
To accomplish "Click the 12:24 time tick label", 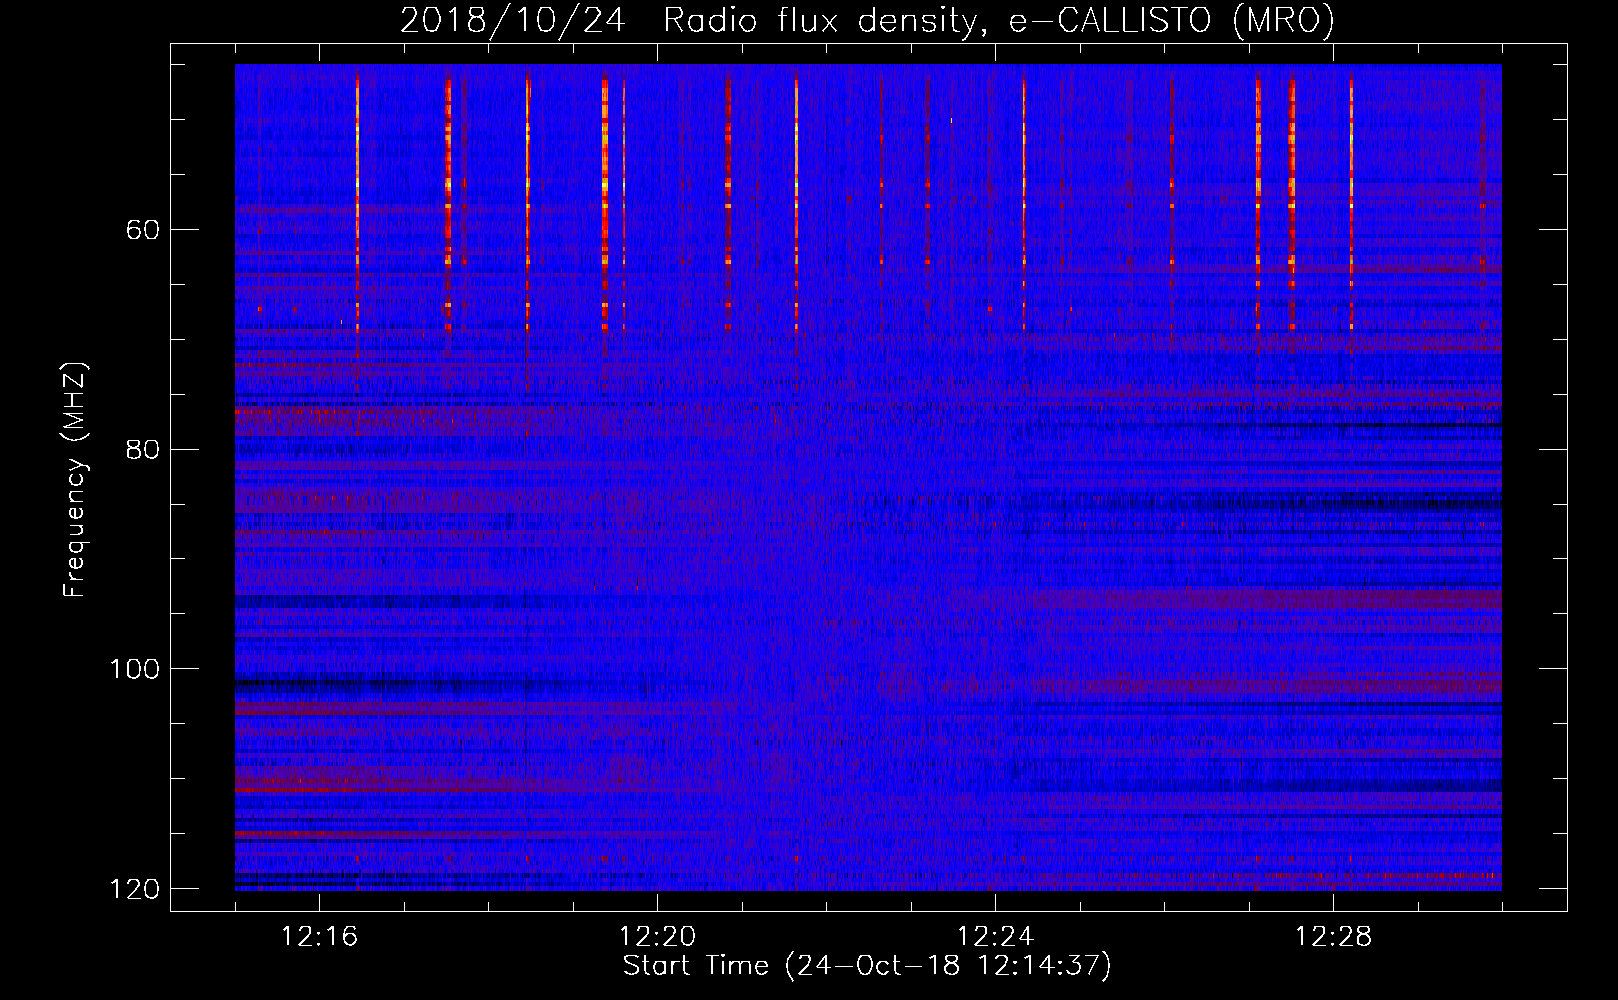I will click(x=995, y=937).
